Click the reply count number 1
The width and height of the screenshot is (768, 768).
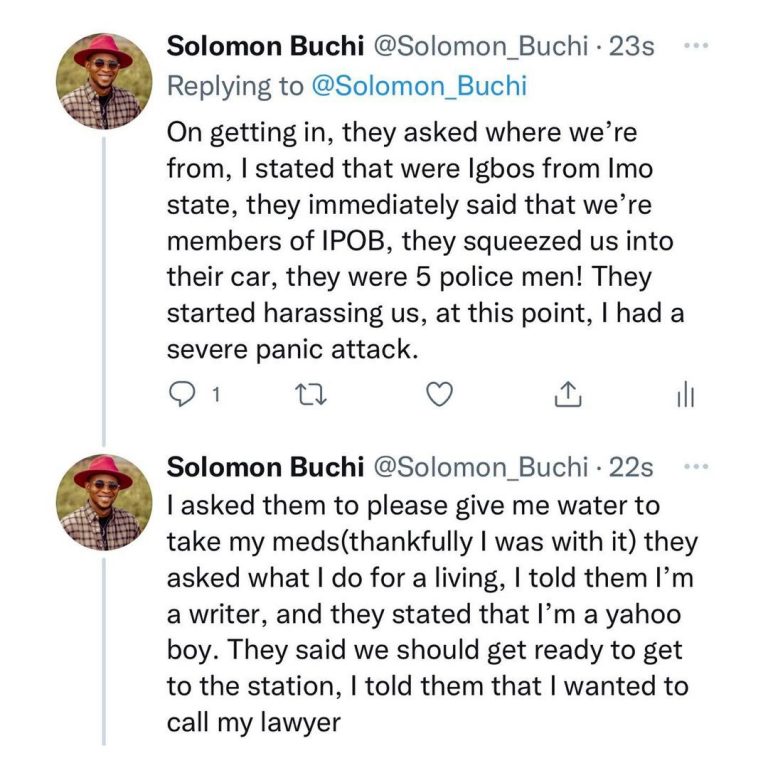[214, 397]
